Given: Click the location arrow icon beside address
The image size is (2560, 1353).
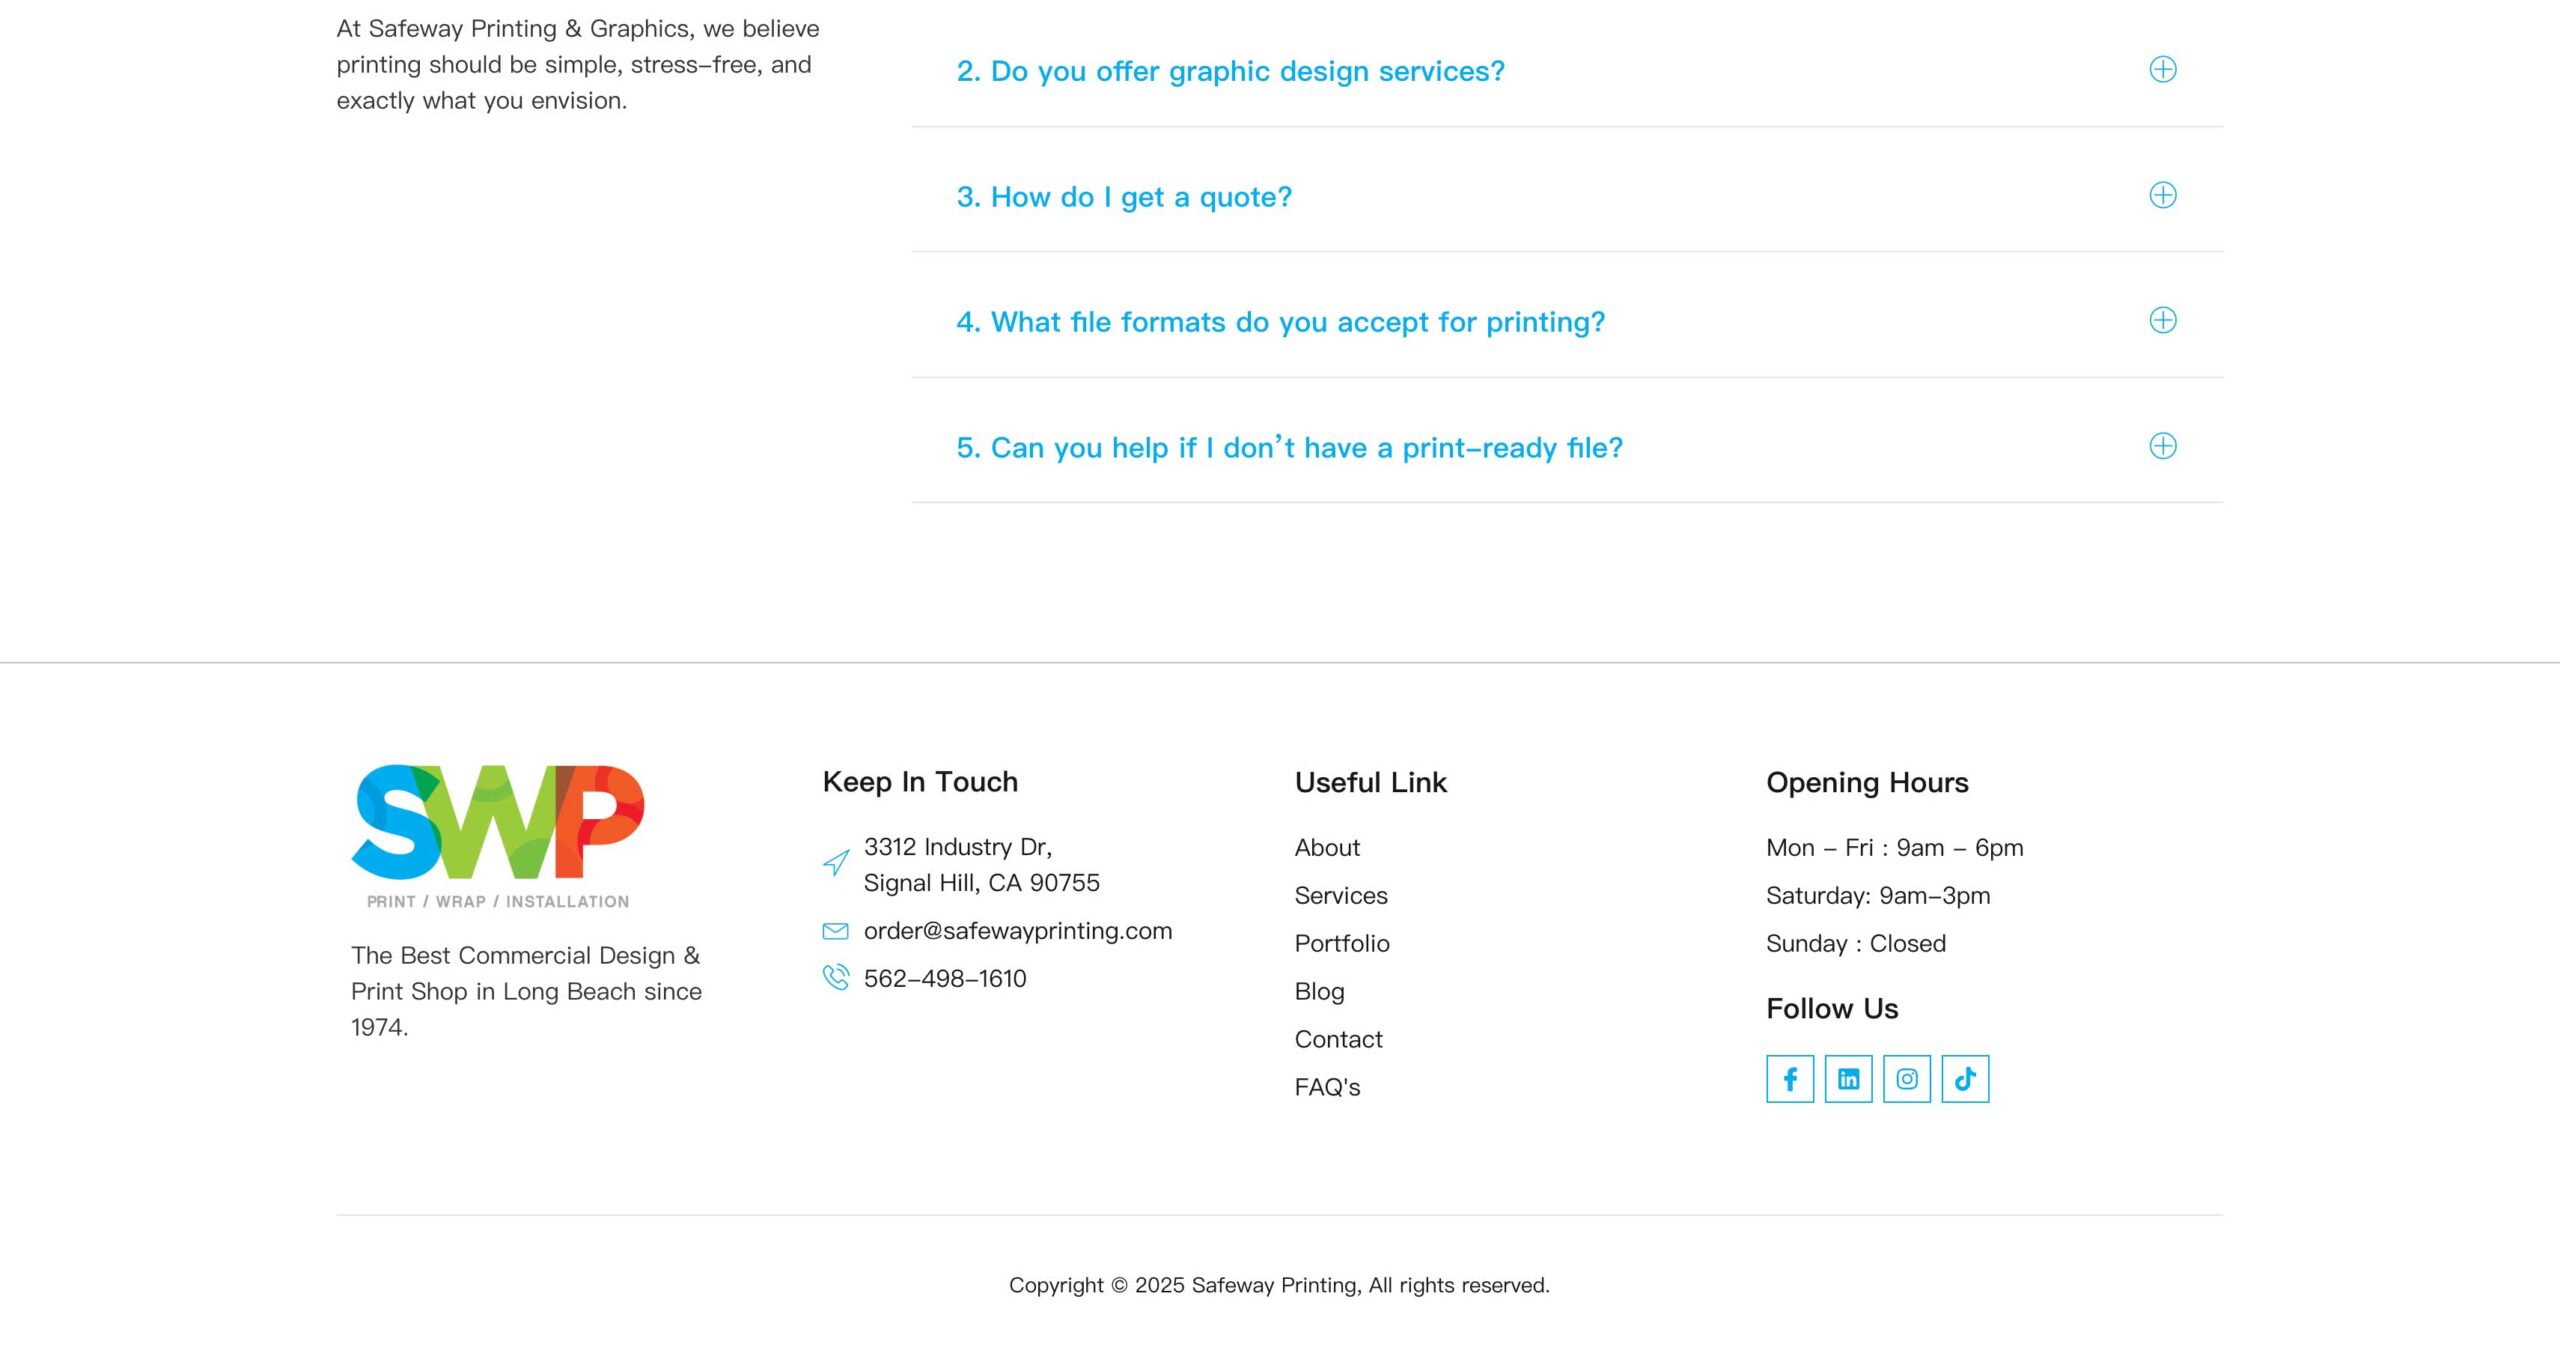Looking at the screenshot, I should point(836,862).
